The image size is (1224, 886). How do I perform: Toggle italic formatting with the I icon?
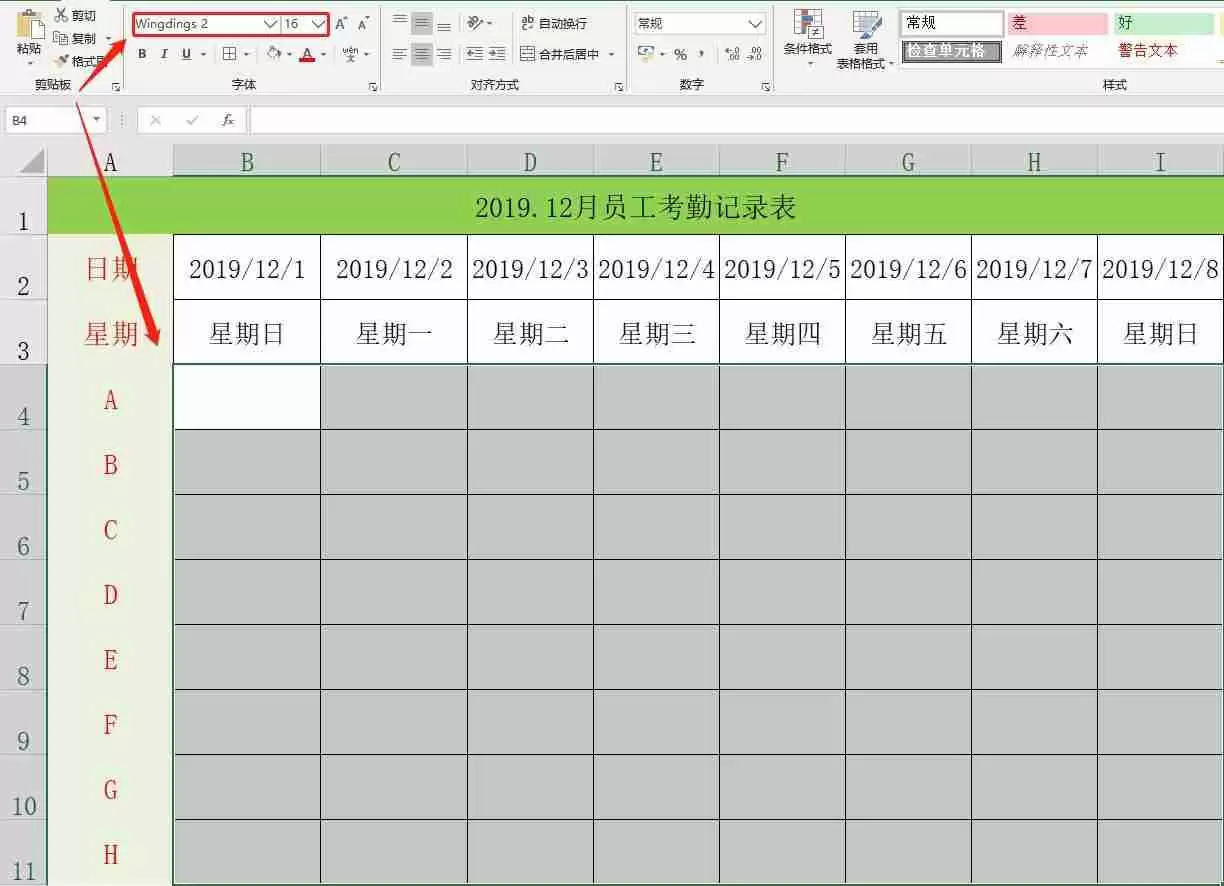point(163,54)
